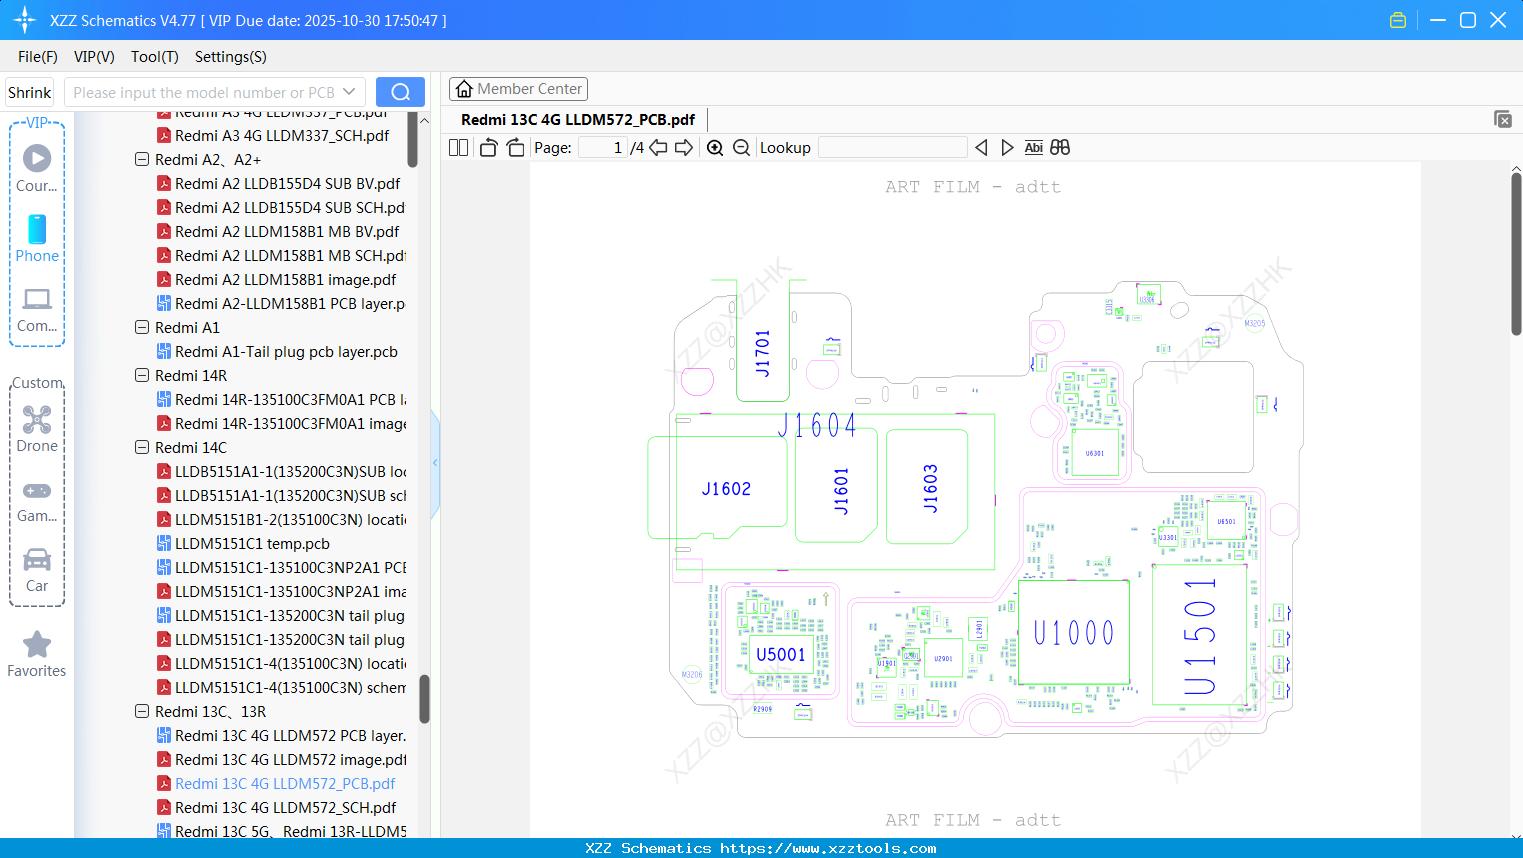
Task: Click the Shrink button
Action: click(29, 91)
